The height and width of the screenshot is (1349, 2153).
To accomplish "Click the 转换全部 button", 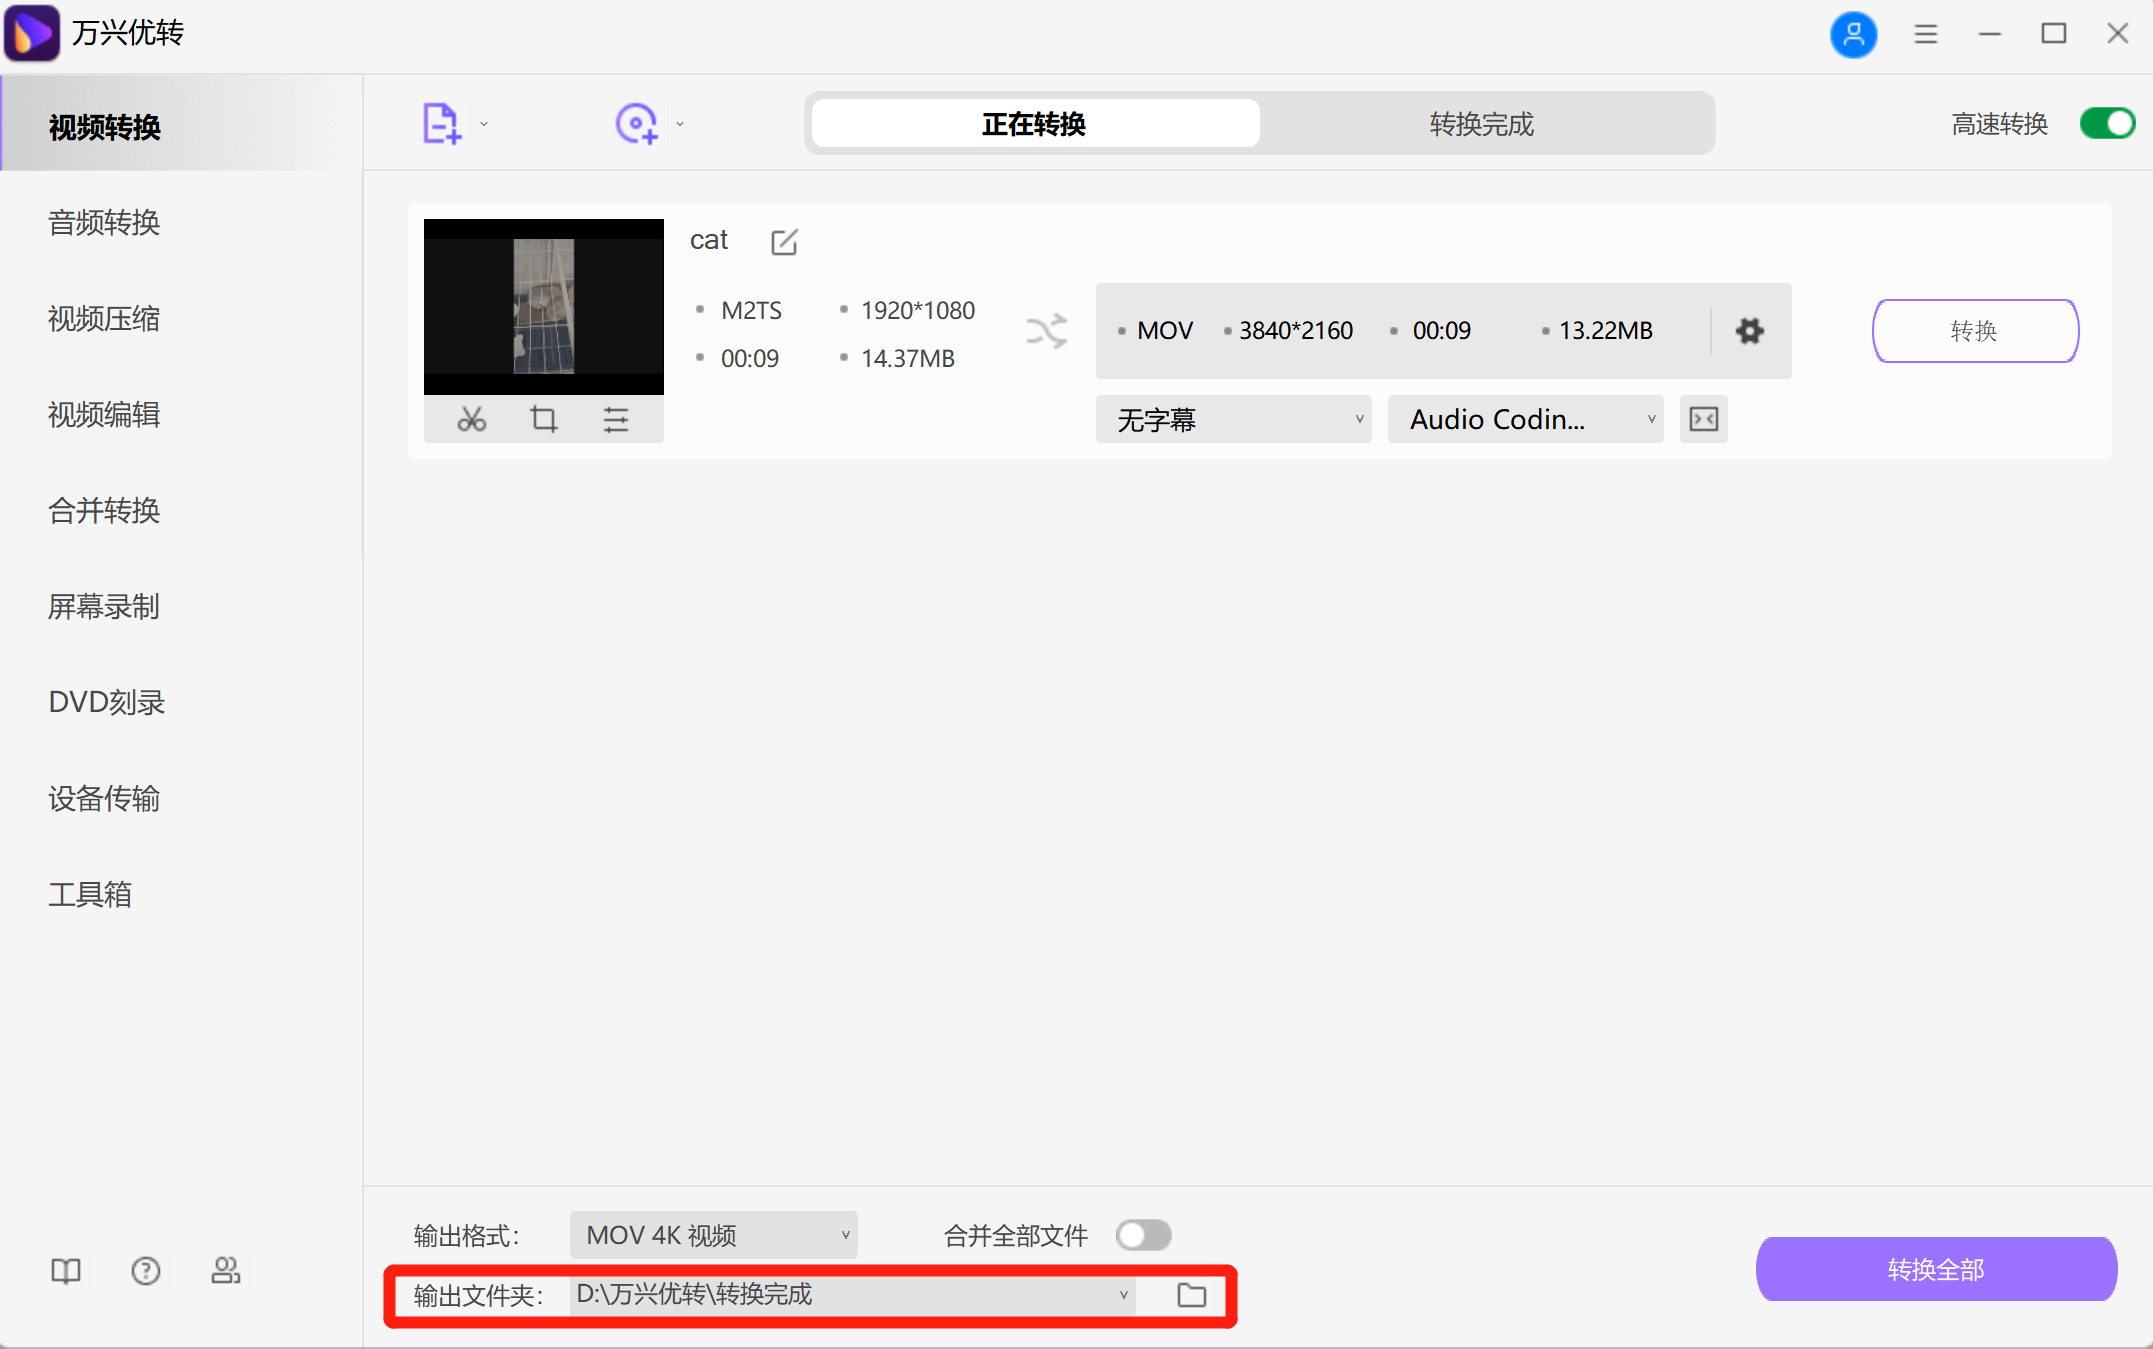I will pyautogui.click(x=1935, y=1269).
